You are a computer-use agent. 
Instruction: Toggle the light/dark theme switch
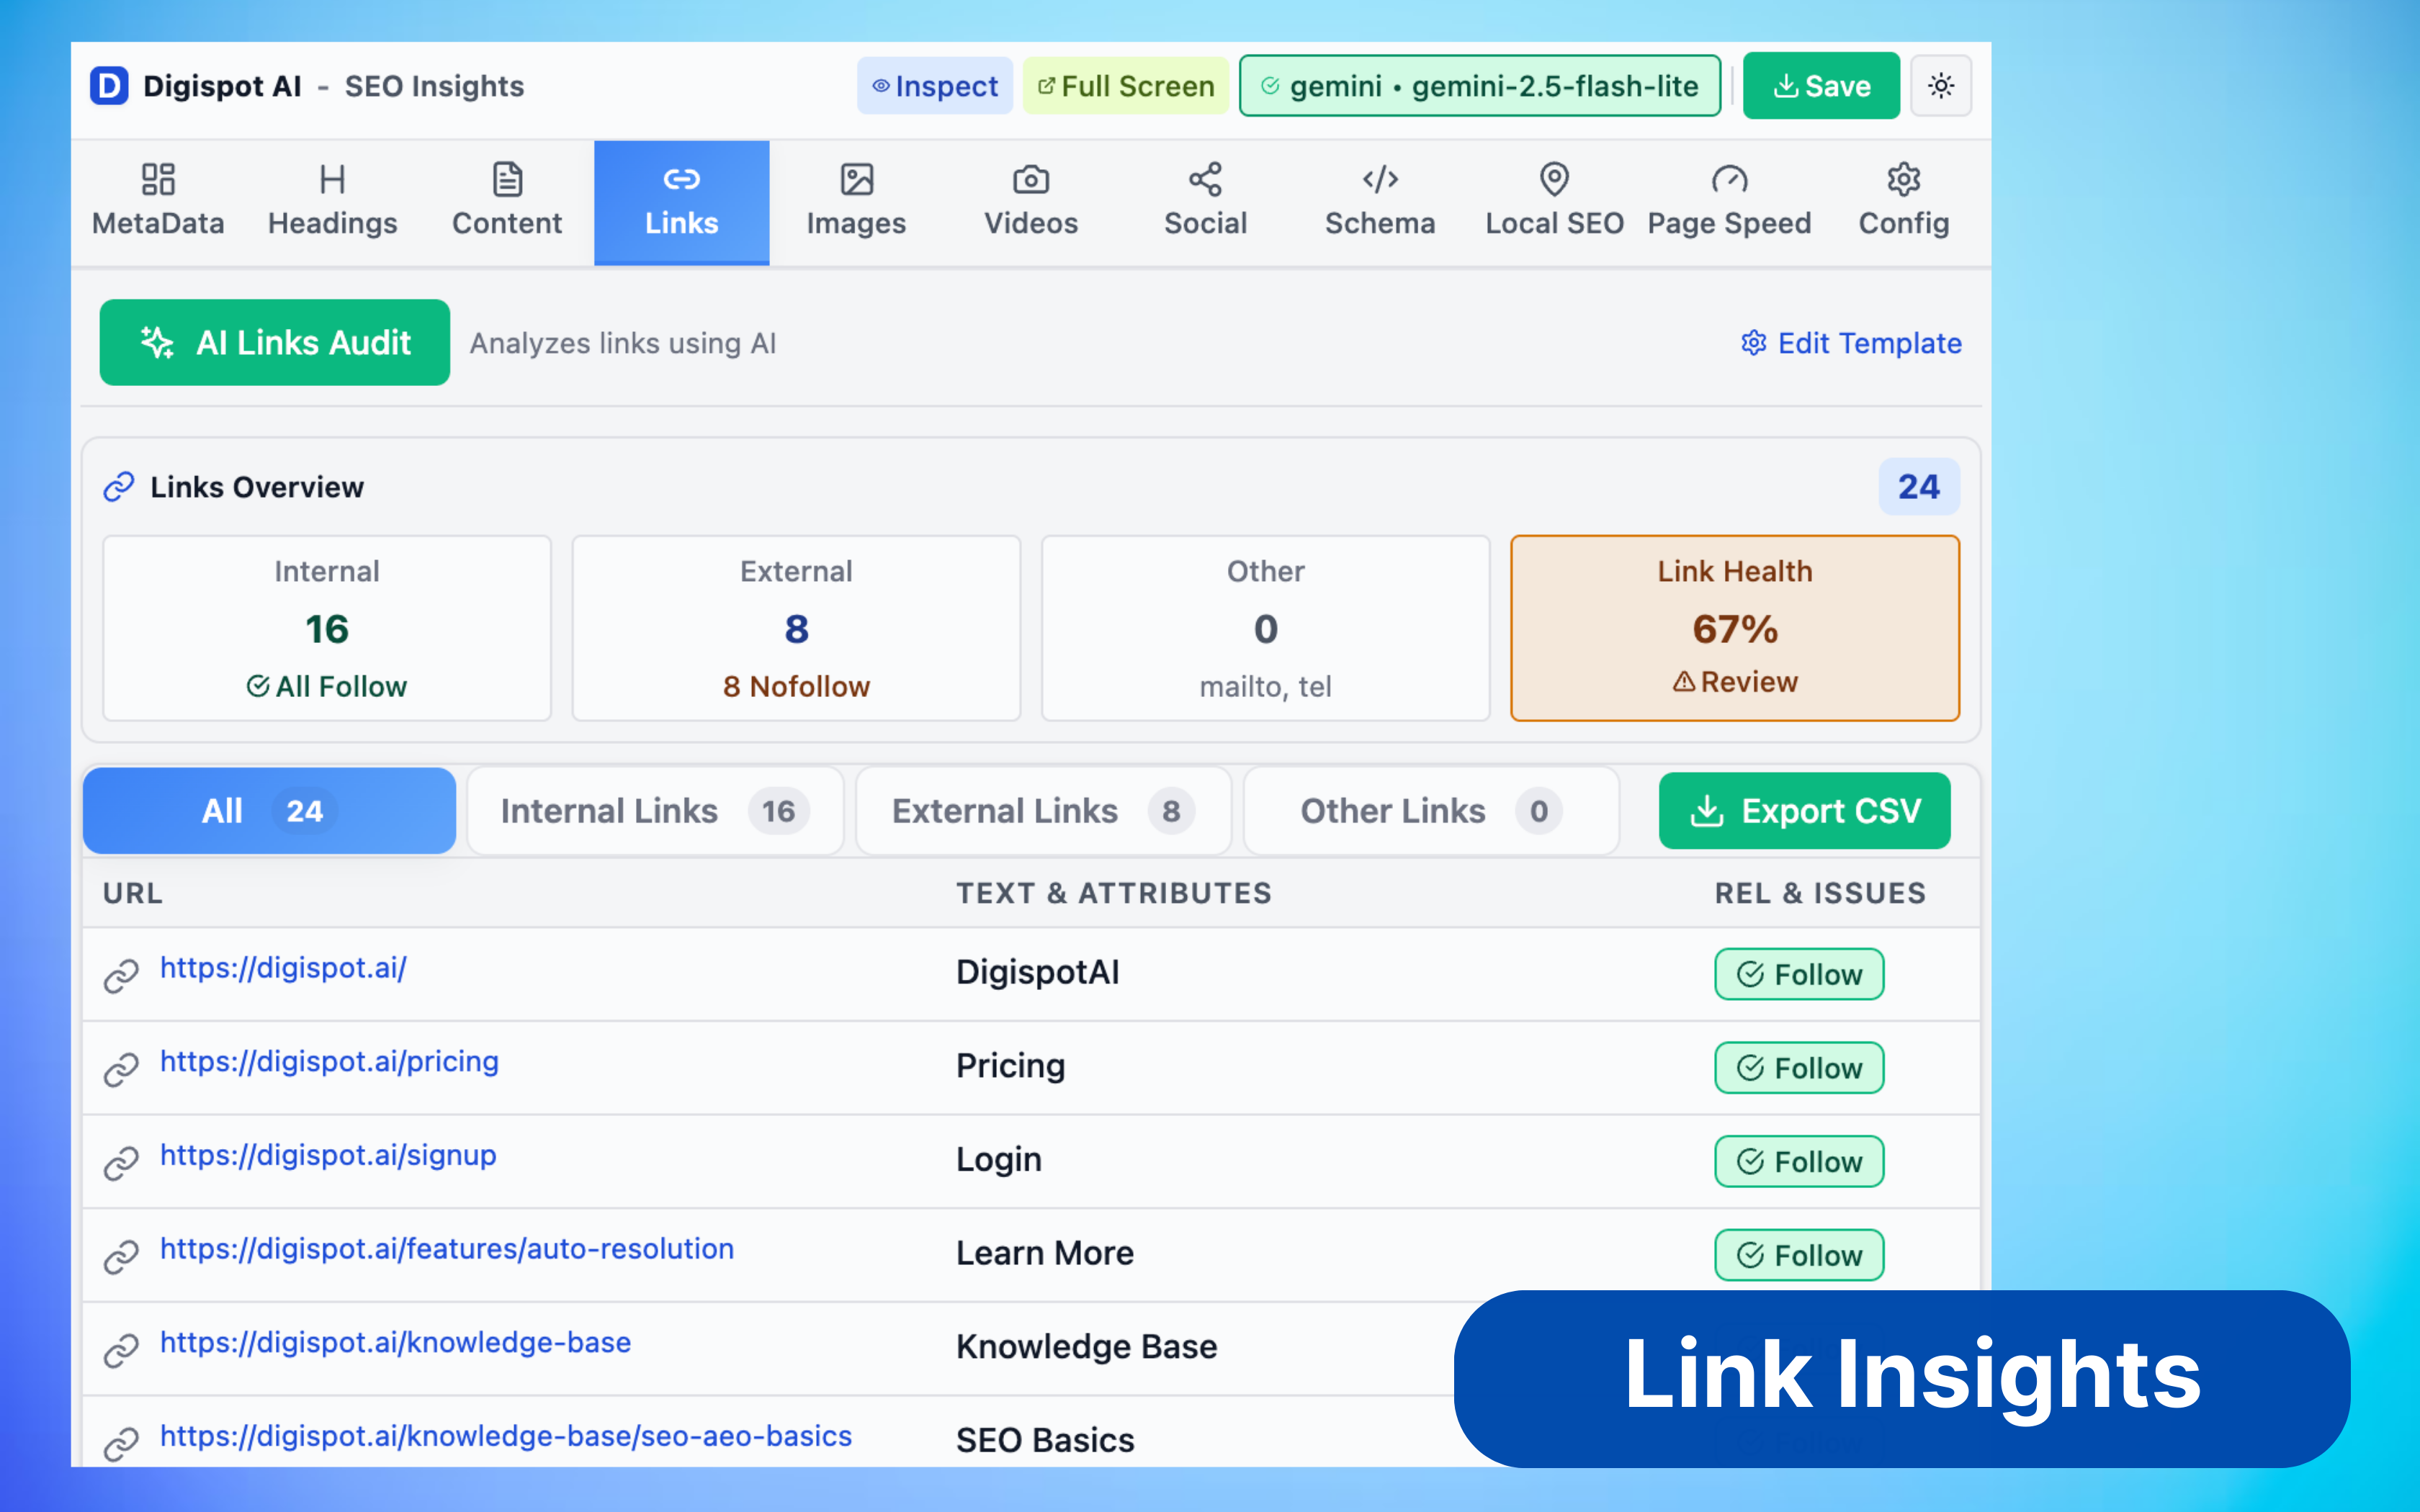[1941, 85]
